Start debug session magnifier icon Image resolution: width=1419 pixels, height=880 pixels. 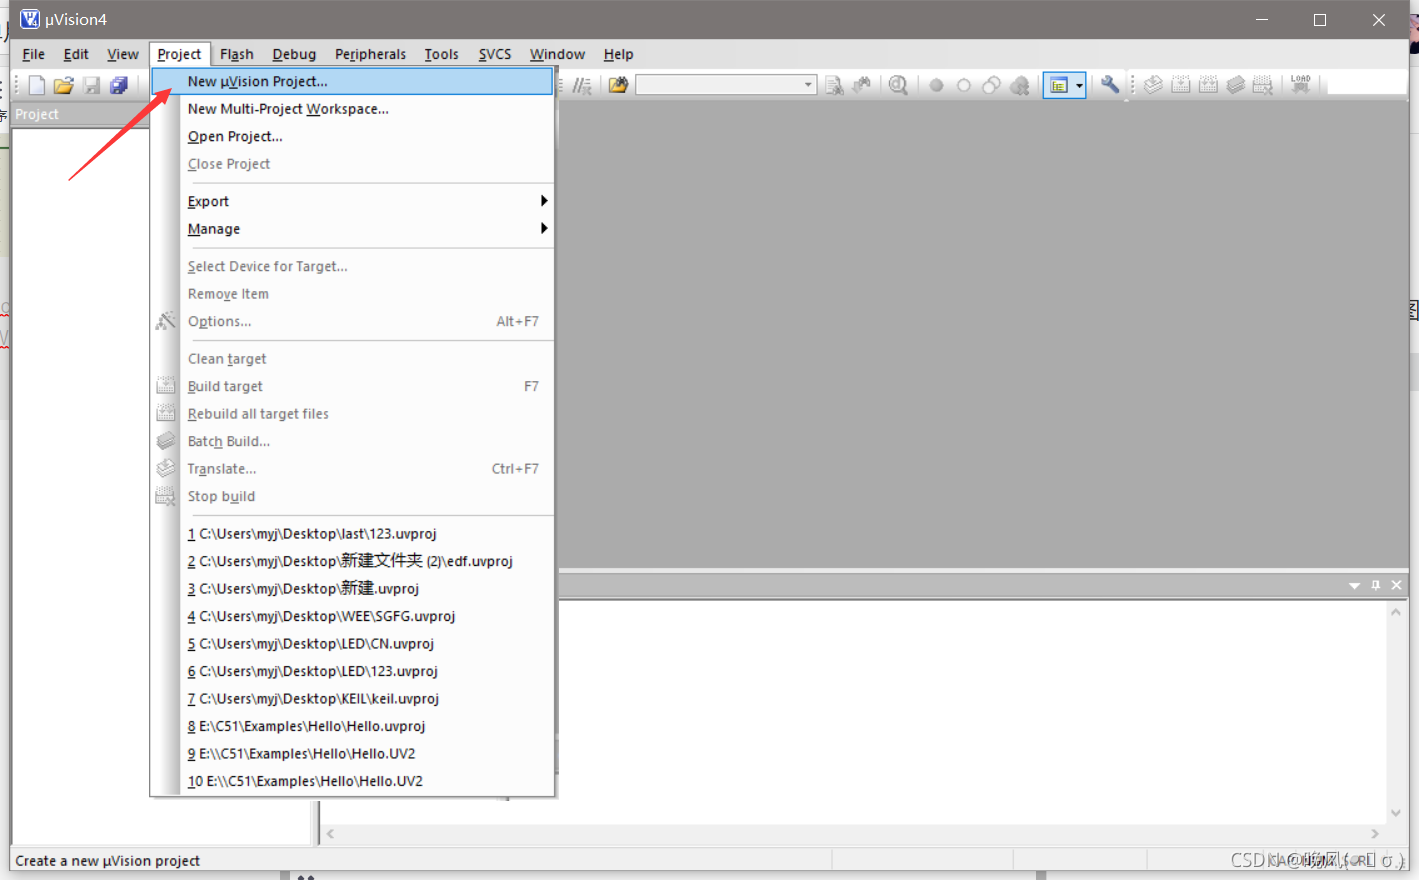(x=898, y=85)
